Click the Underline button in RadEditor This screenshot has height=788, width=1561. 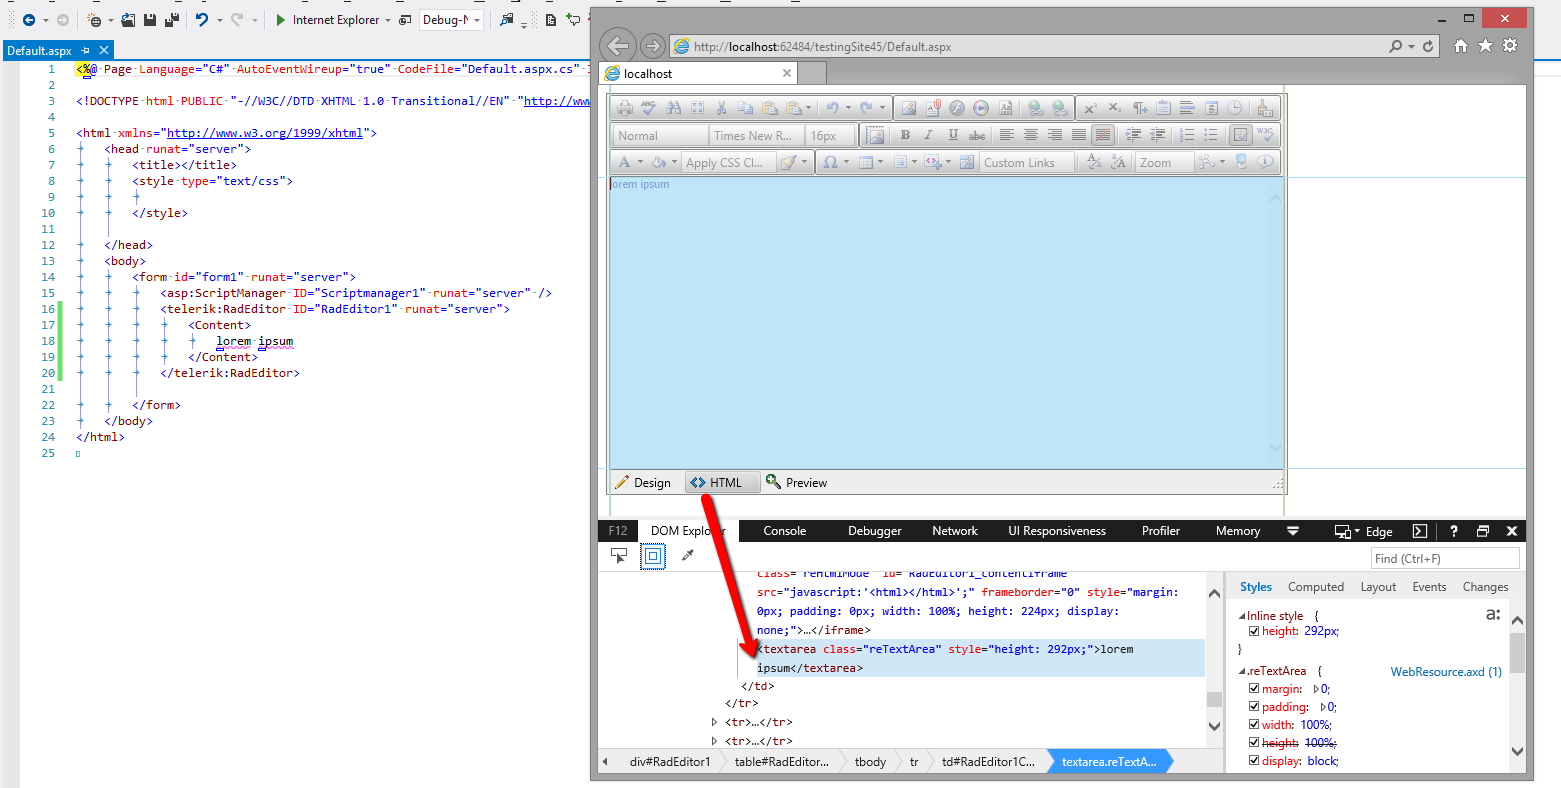953,135
